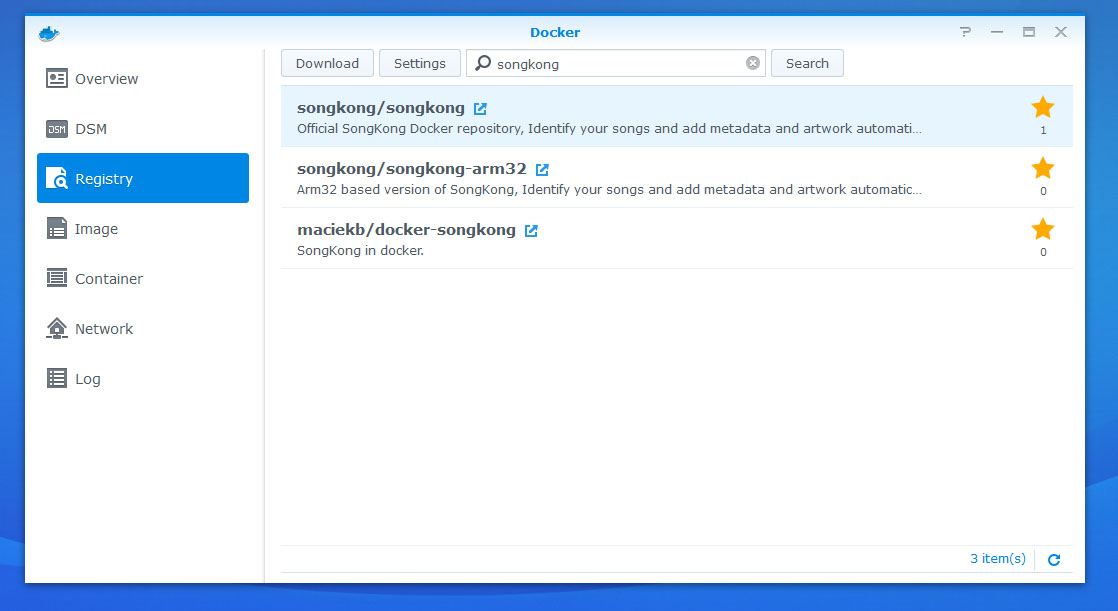Click the star for maciekb/docker-songkong
The height and width of the screenshot is (611, 1118).
pos(1043,229)
